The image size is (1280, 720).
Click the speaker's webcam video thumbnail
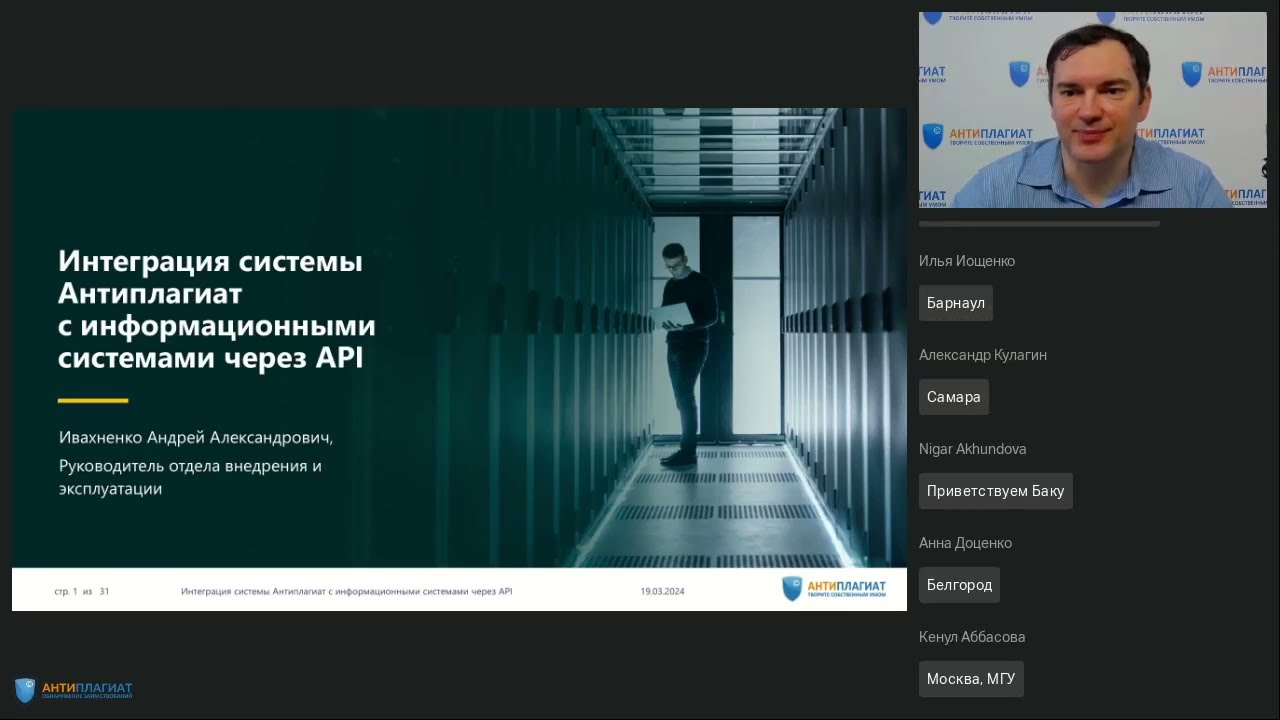pyautogui.click(x=1092, y=110)
